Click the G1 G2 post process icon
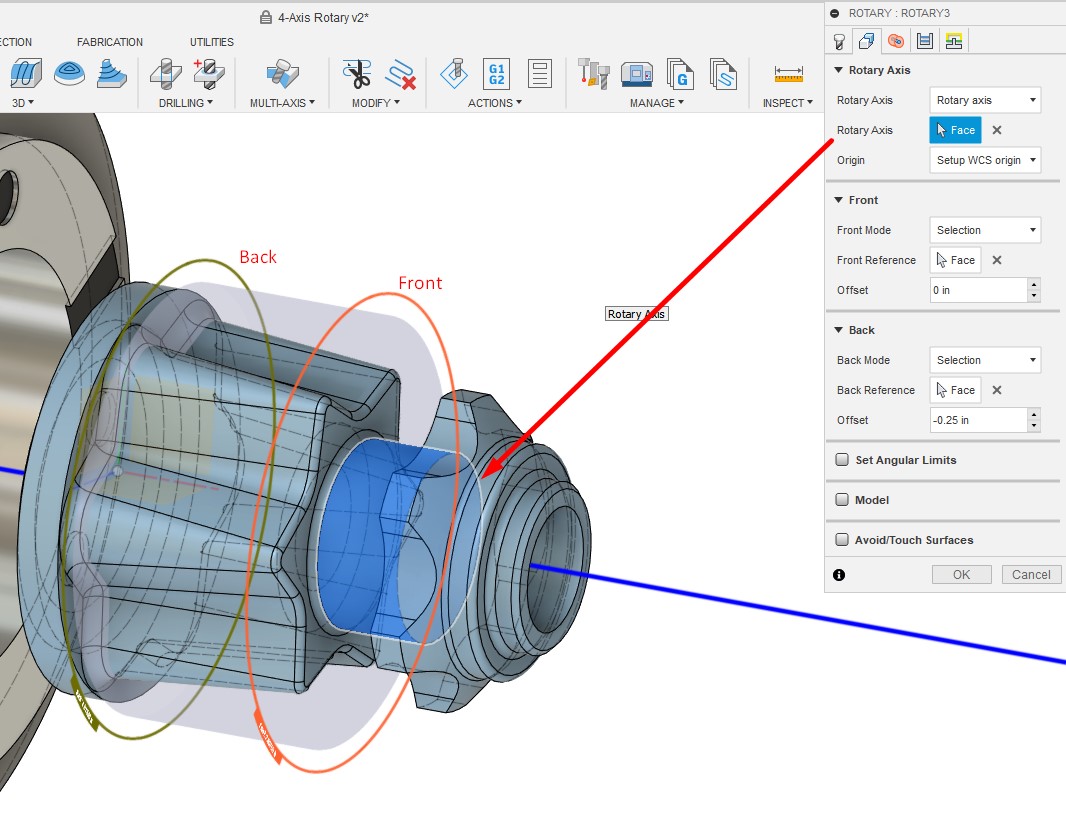The image size is (1066, 817). 496,73
